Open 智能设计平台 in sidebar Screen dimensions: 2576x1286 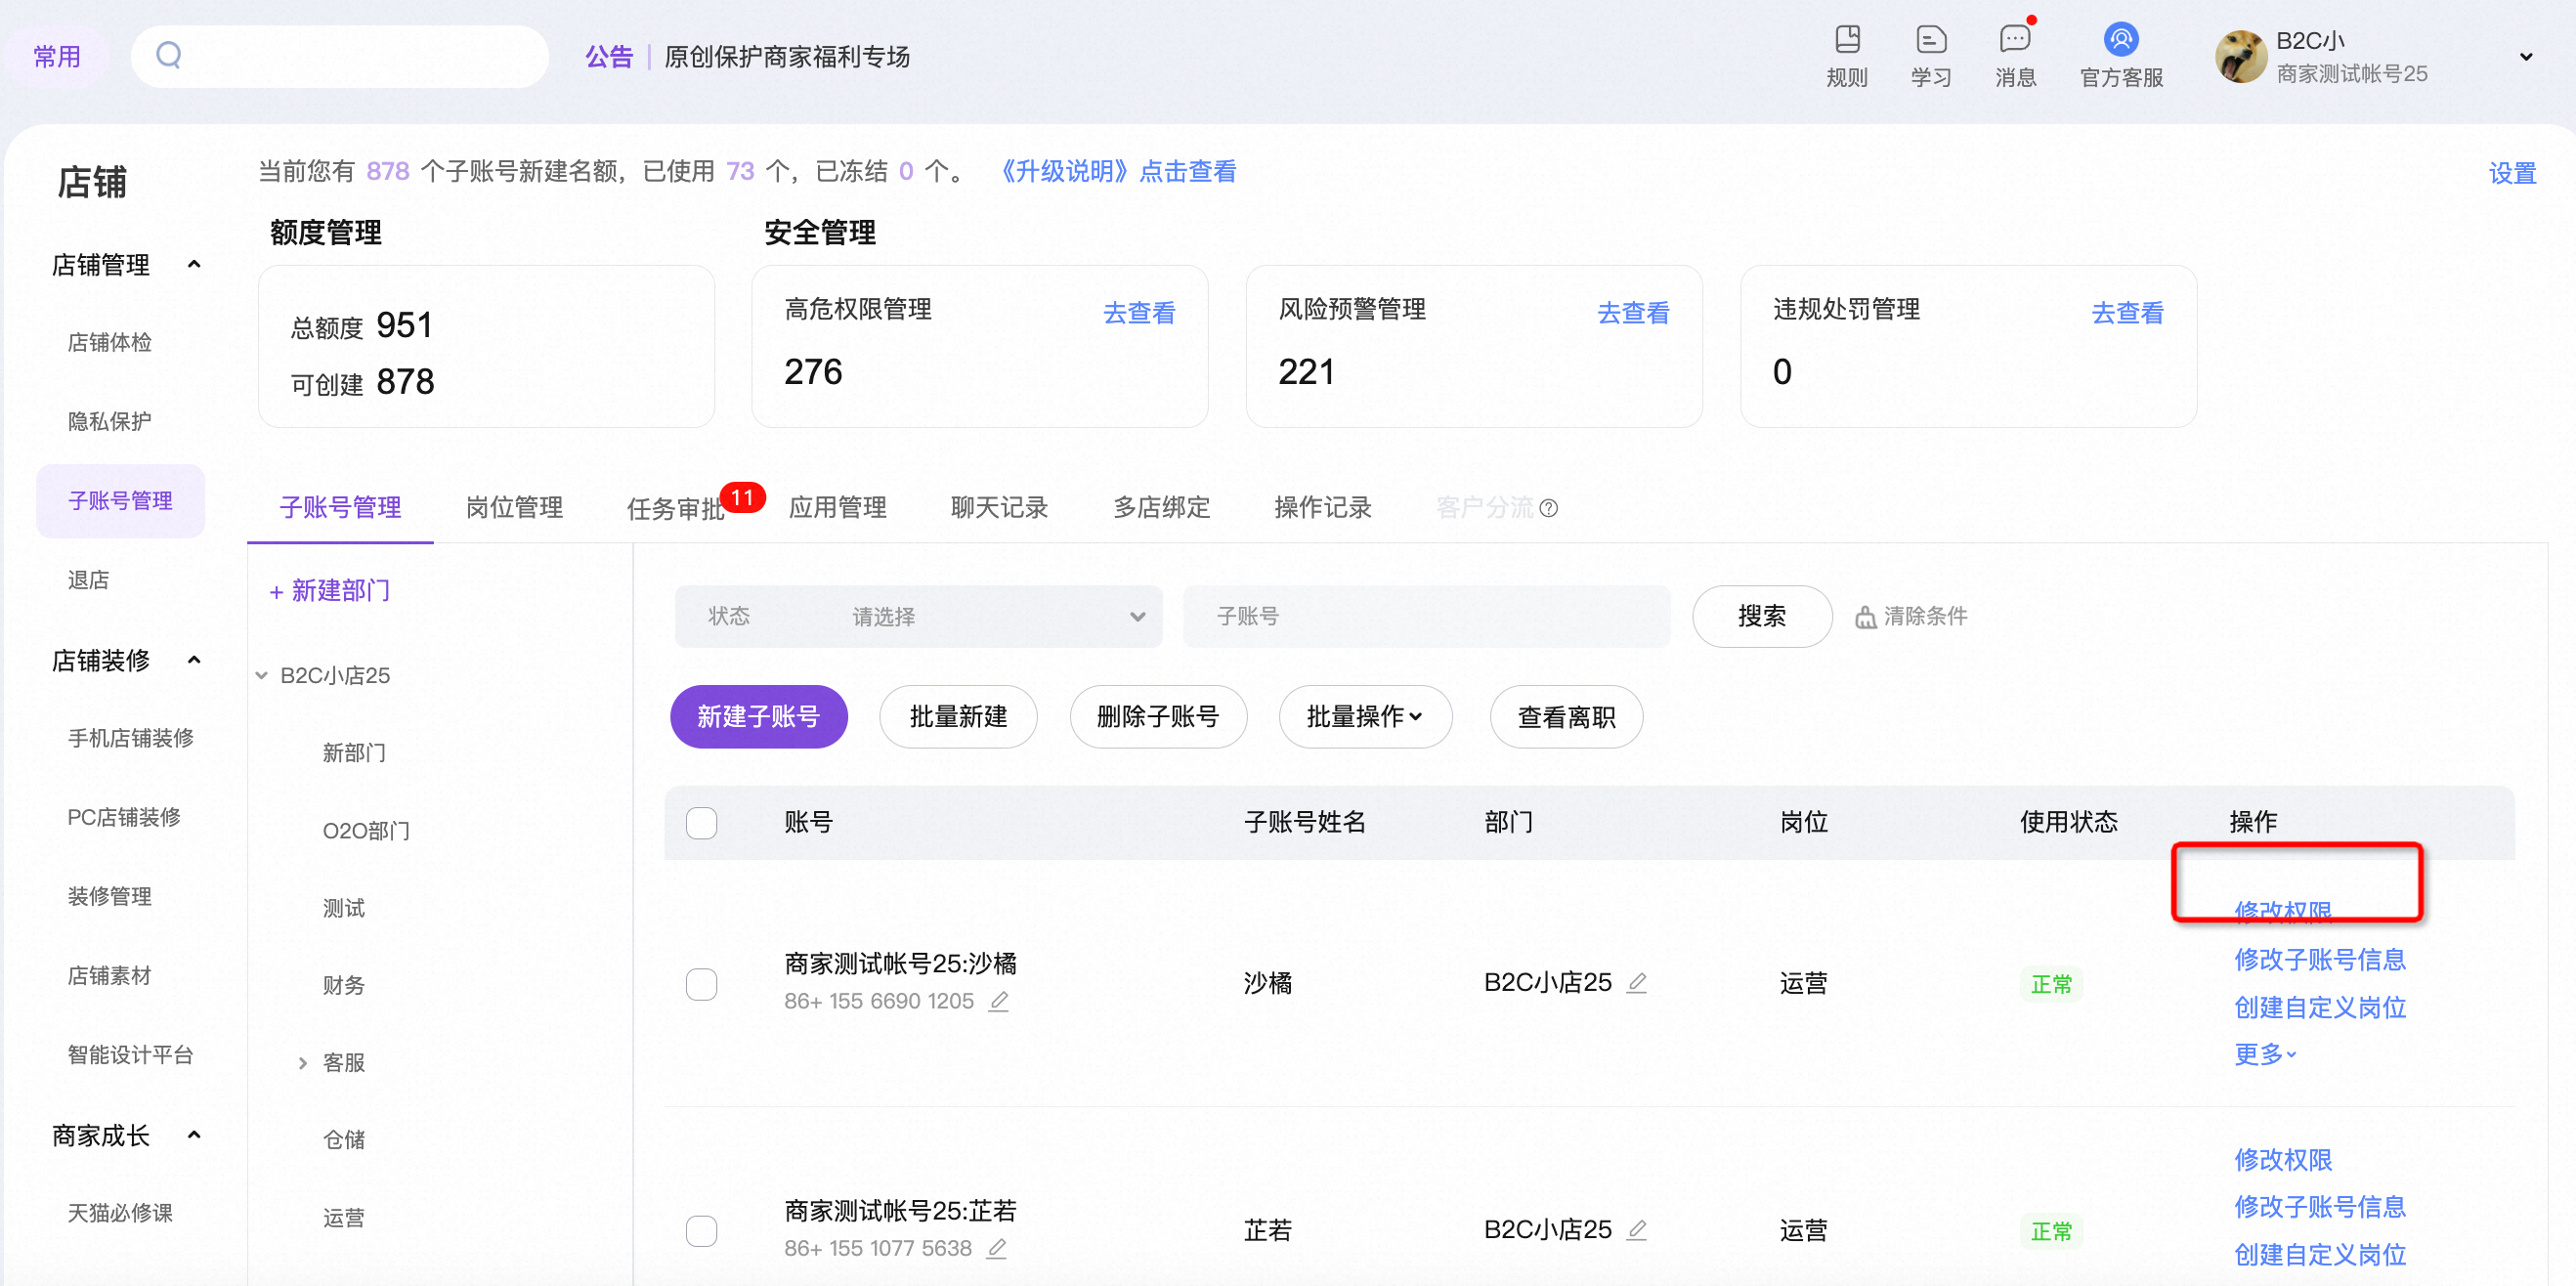point(130,1054)
